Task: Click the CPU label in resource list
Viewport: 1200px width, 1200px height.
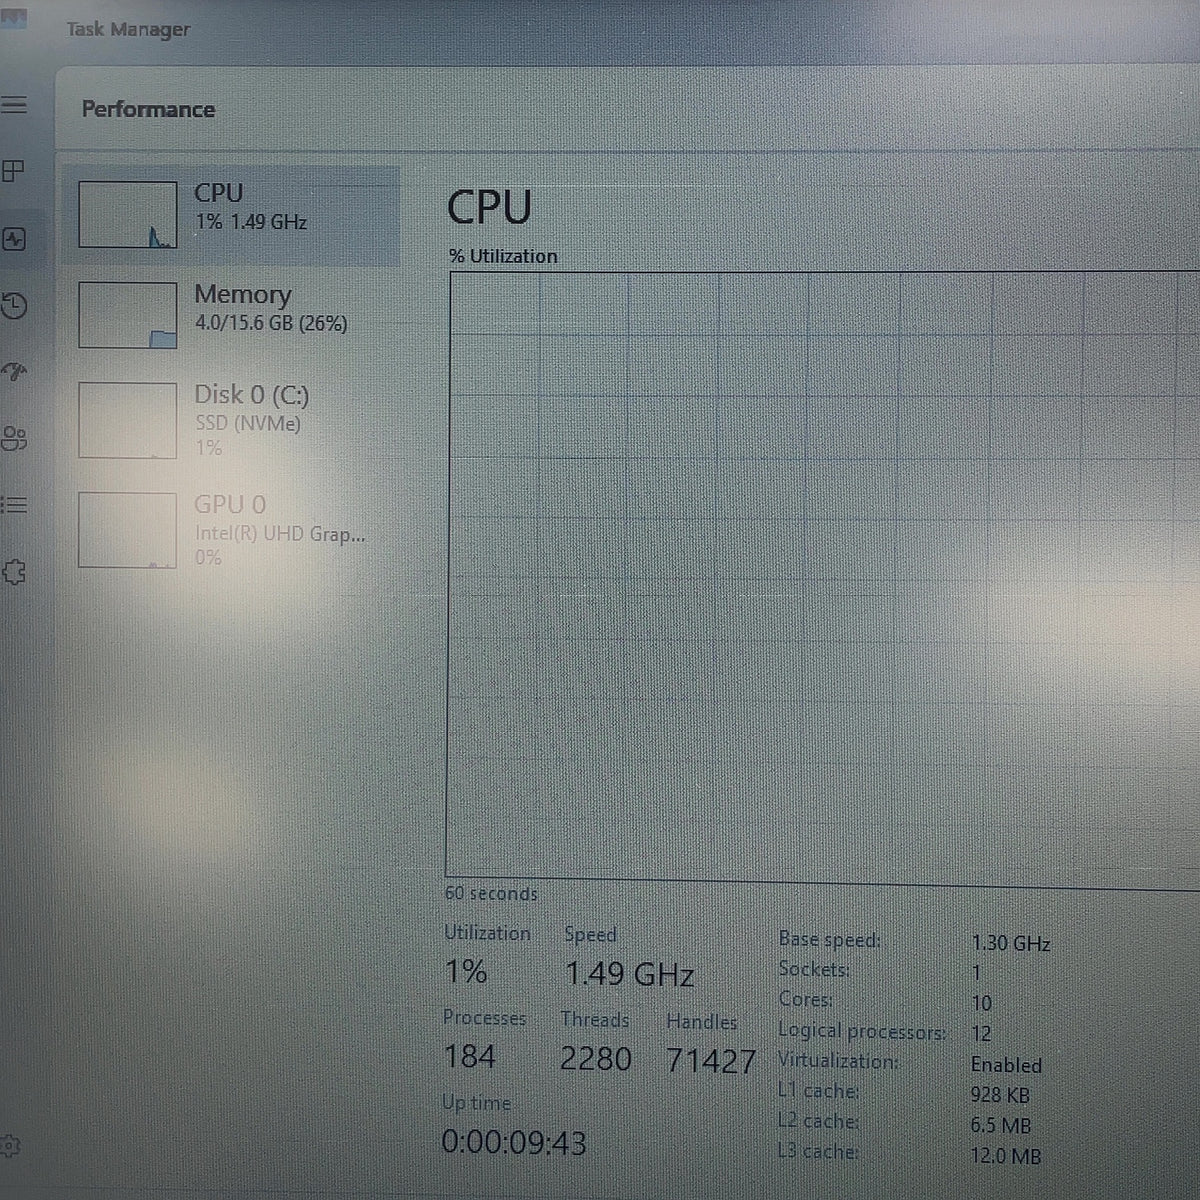Action: click(x=218, y=192)
